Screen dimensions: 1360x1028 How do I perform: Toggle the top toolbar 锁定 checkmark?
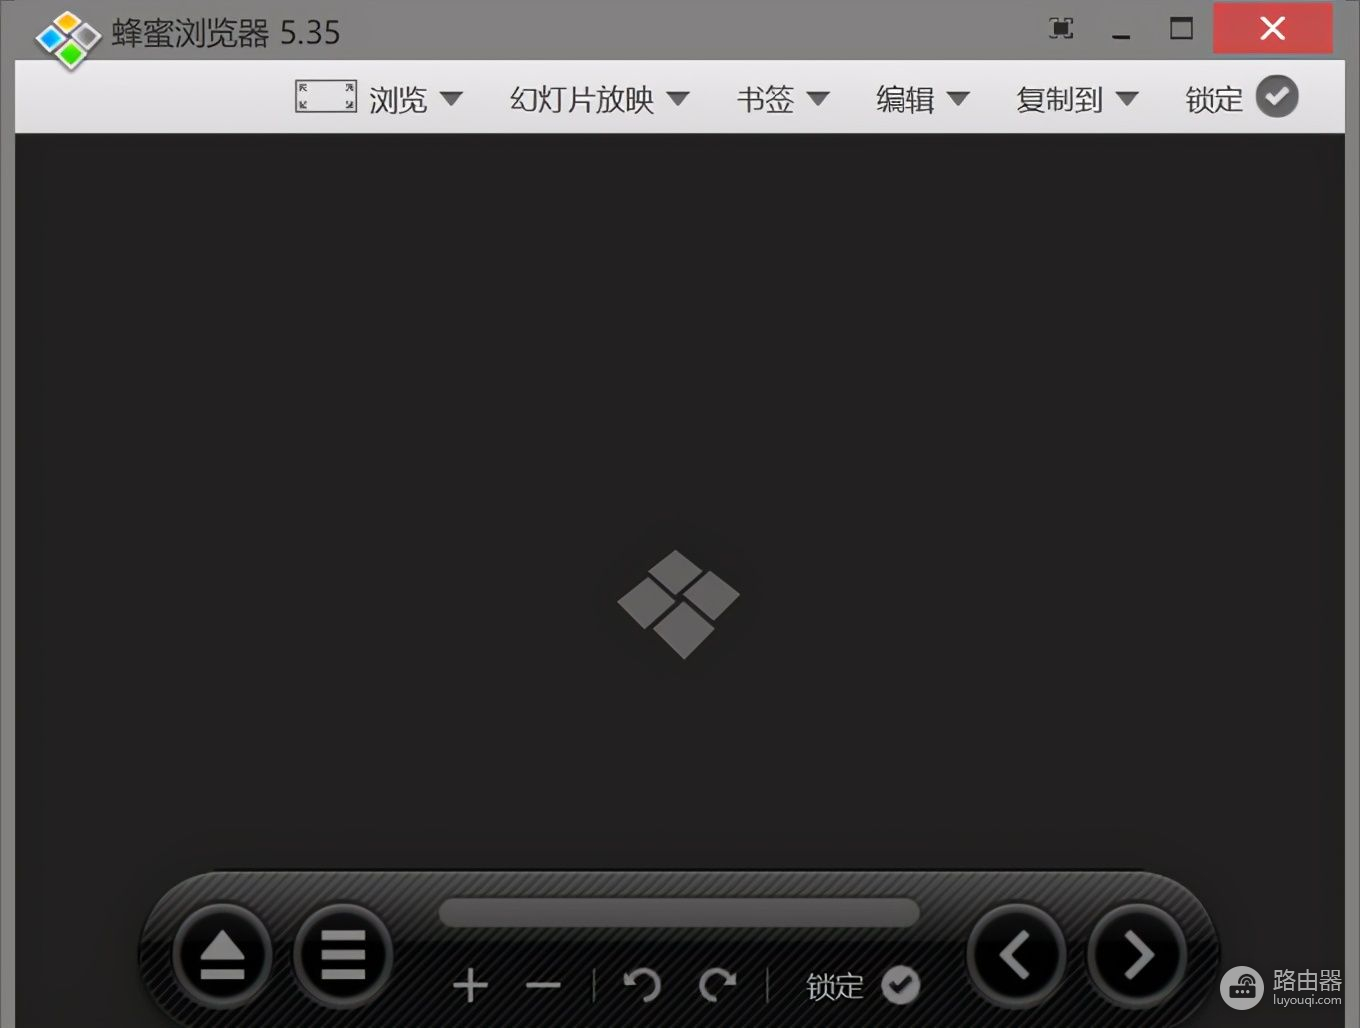tap(1277, 97)
